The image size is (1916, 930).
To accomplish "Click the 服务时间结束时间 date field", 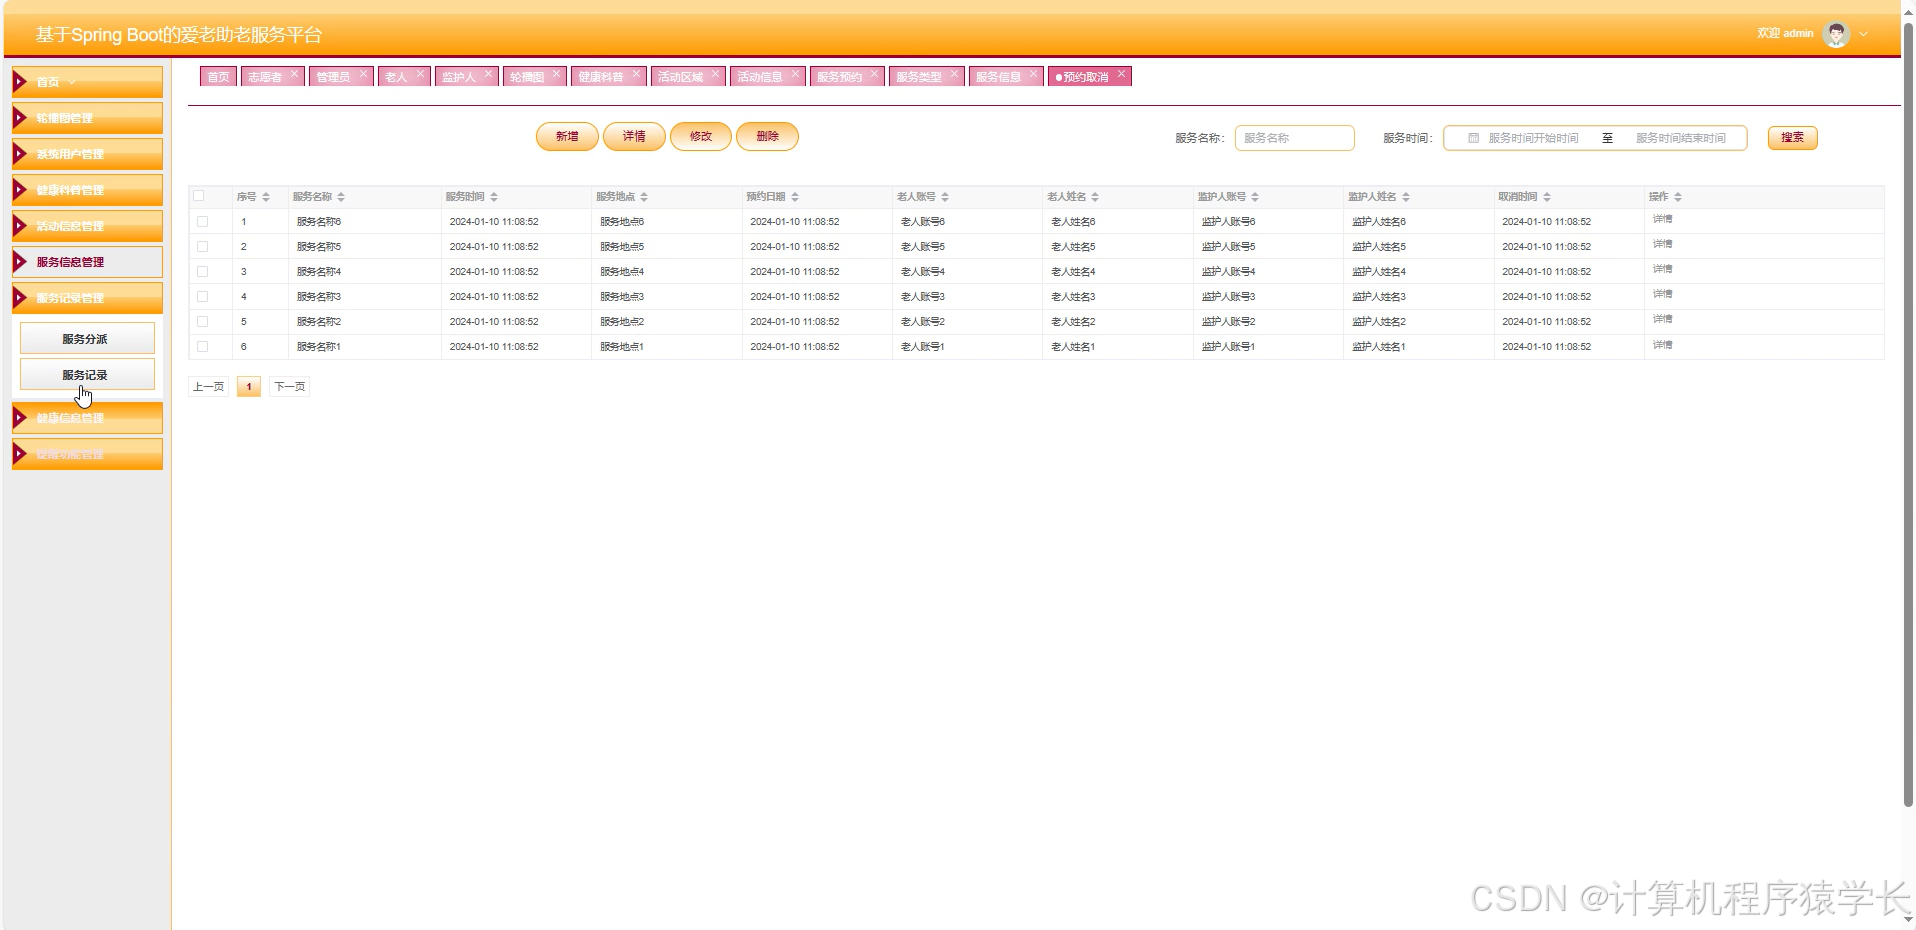I will pyautogui.click(x=1680, y=138).
